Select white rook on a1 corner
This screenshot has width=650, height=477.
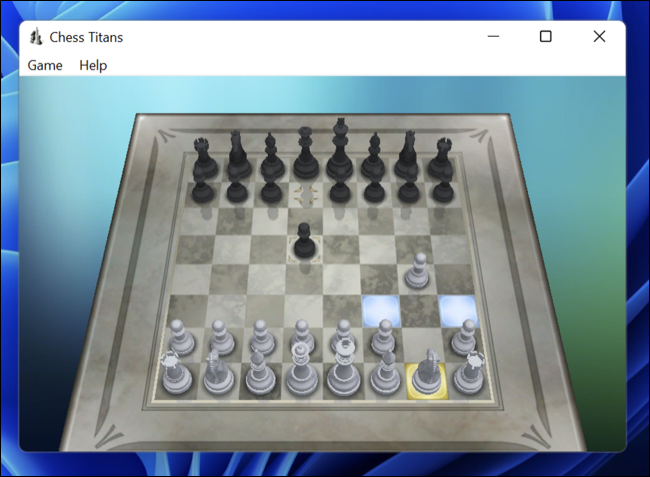(x=177, y=372)
